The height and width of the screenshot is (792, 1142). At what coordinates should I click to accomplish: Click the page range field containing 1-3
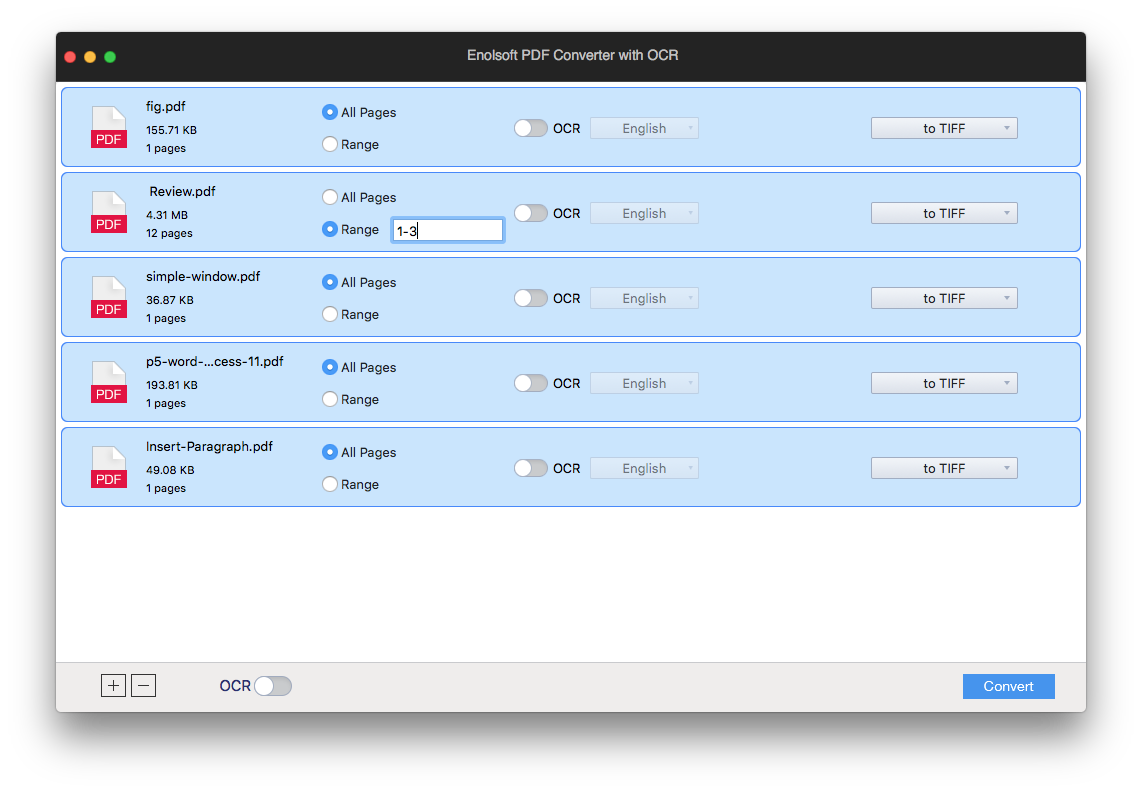pos(447,230)
